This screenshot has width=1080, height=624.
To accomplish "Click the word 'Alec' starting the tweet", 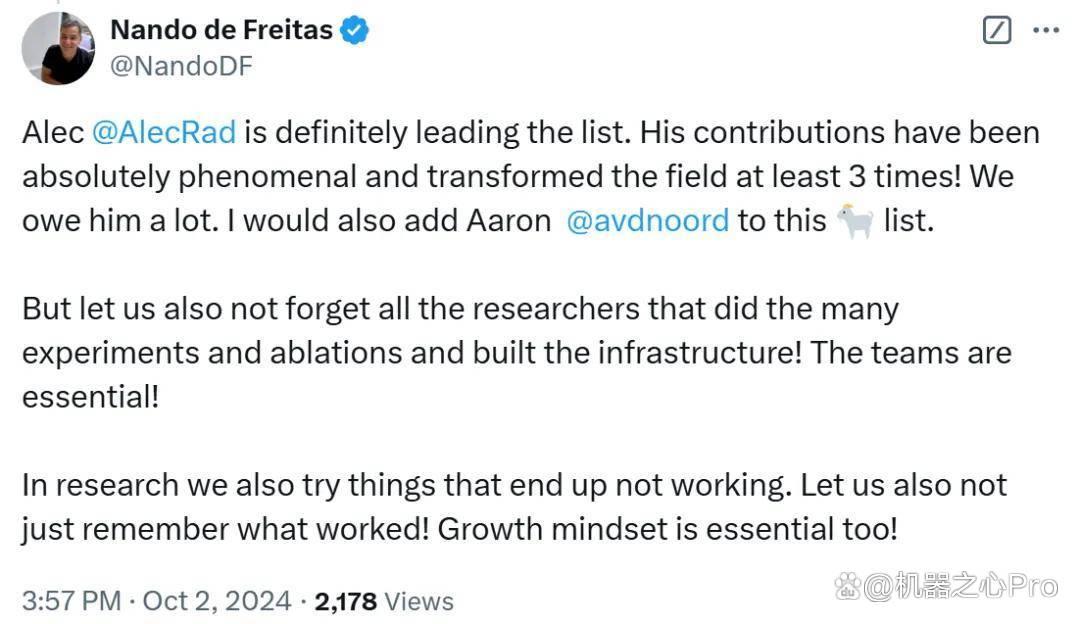I will click(x=53, y=132).
